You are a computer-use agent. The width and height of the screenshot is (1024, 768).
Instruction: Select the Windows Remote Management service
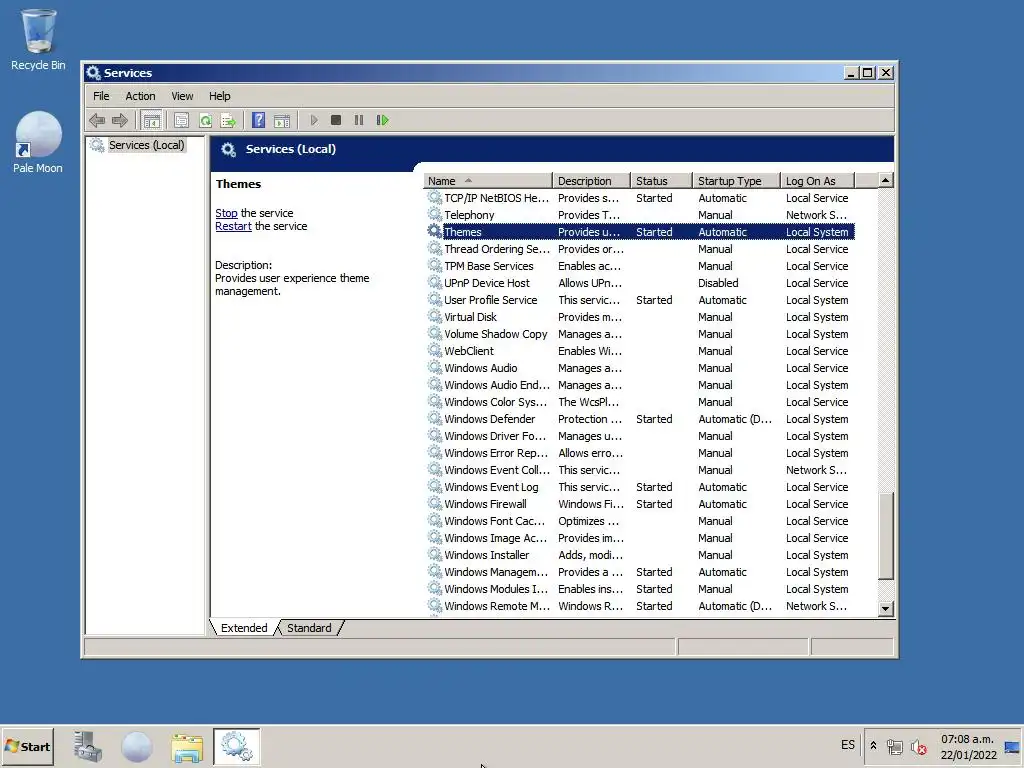[639, 605]
